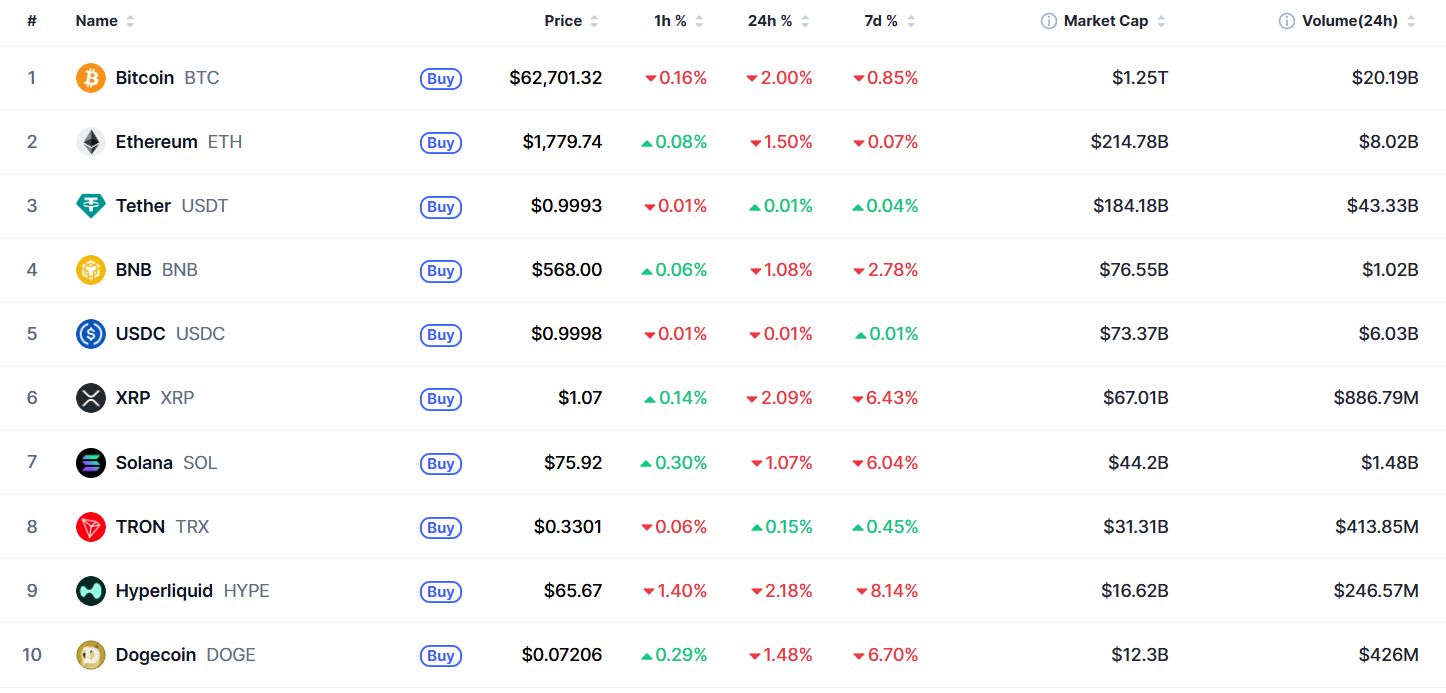Click the BNB yellow logo icon
This screenshot has width=1446, height=693.
(91, 270)
